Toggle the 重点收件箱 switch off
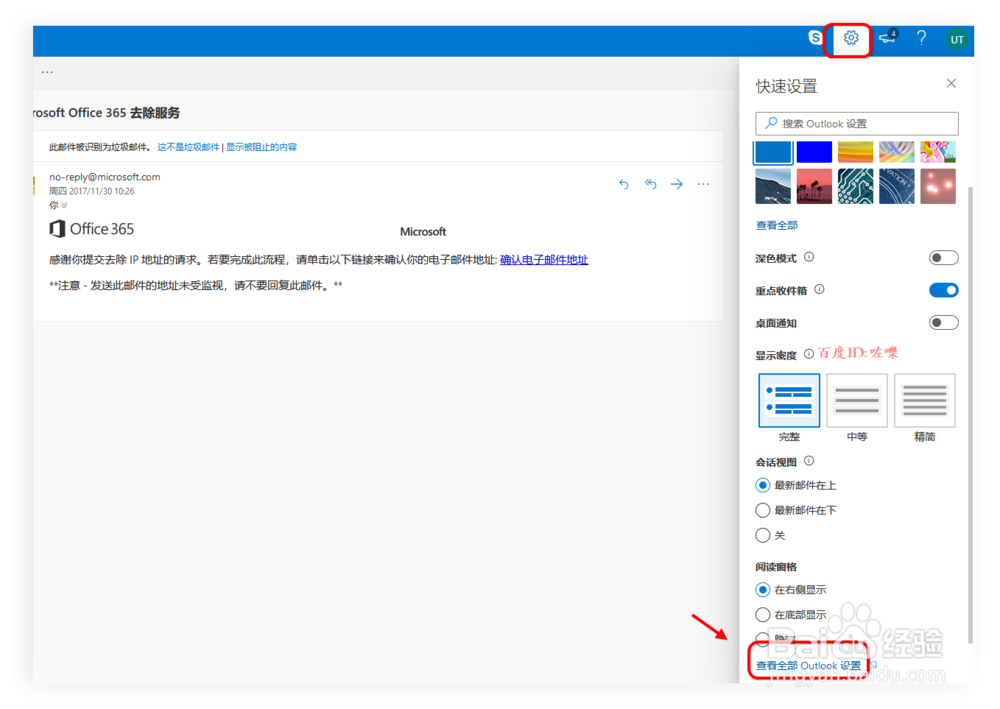 pyautogui.click(x=944, y=291)
